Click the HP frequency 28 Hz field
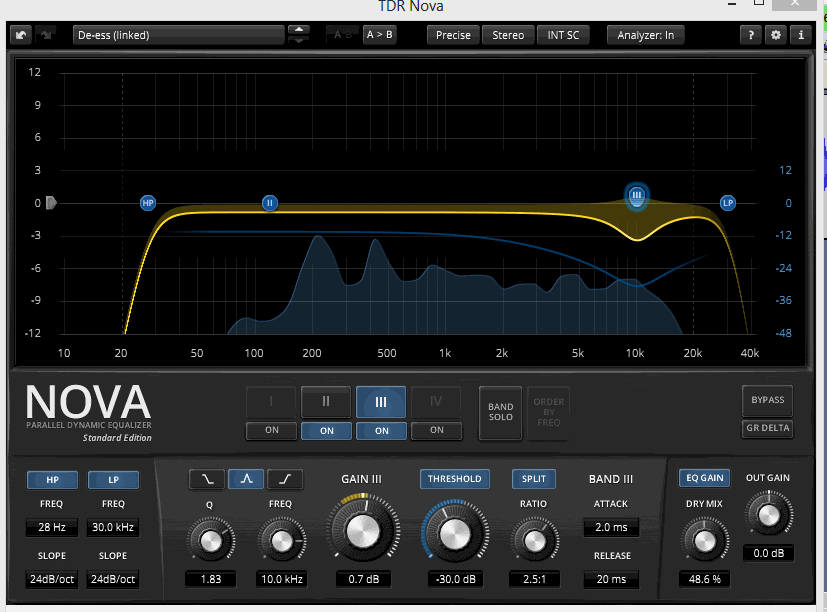 [52, 528]
